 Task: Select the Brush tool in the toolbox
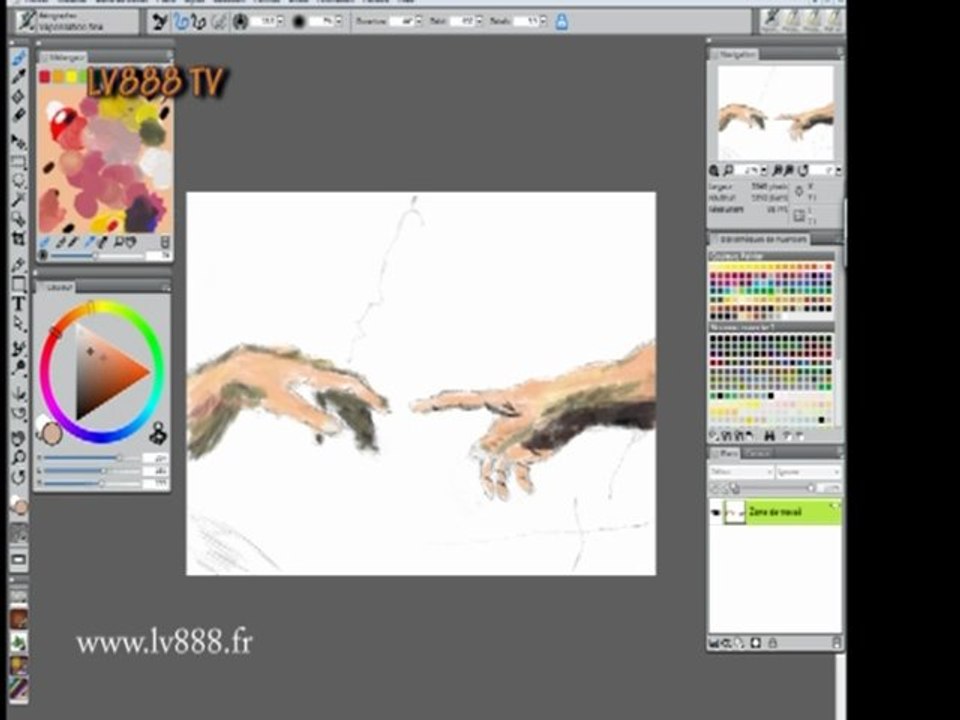[19, 59]
